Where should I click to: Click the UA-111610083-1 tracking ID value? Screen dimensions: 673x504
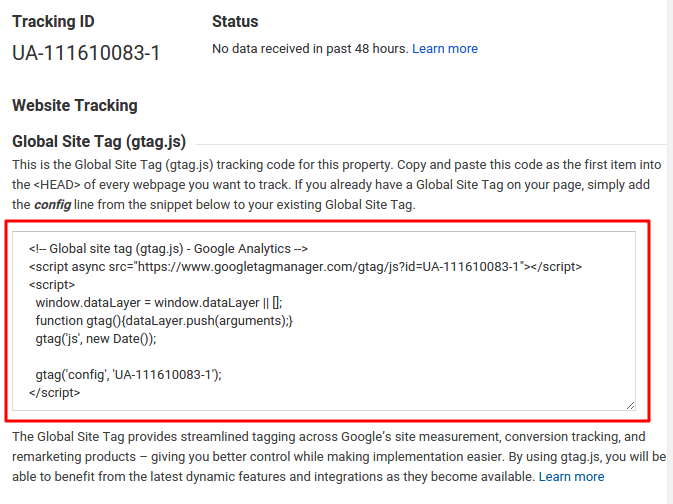(86, 53)
